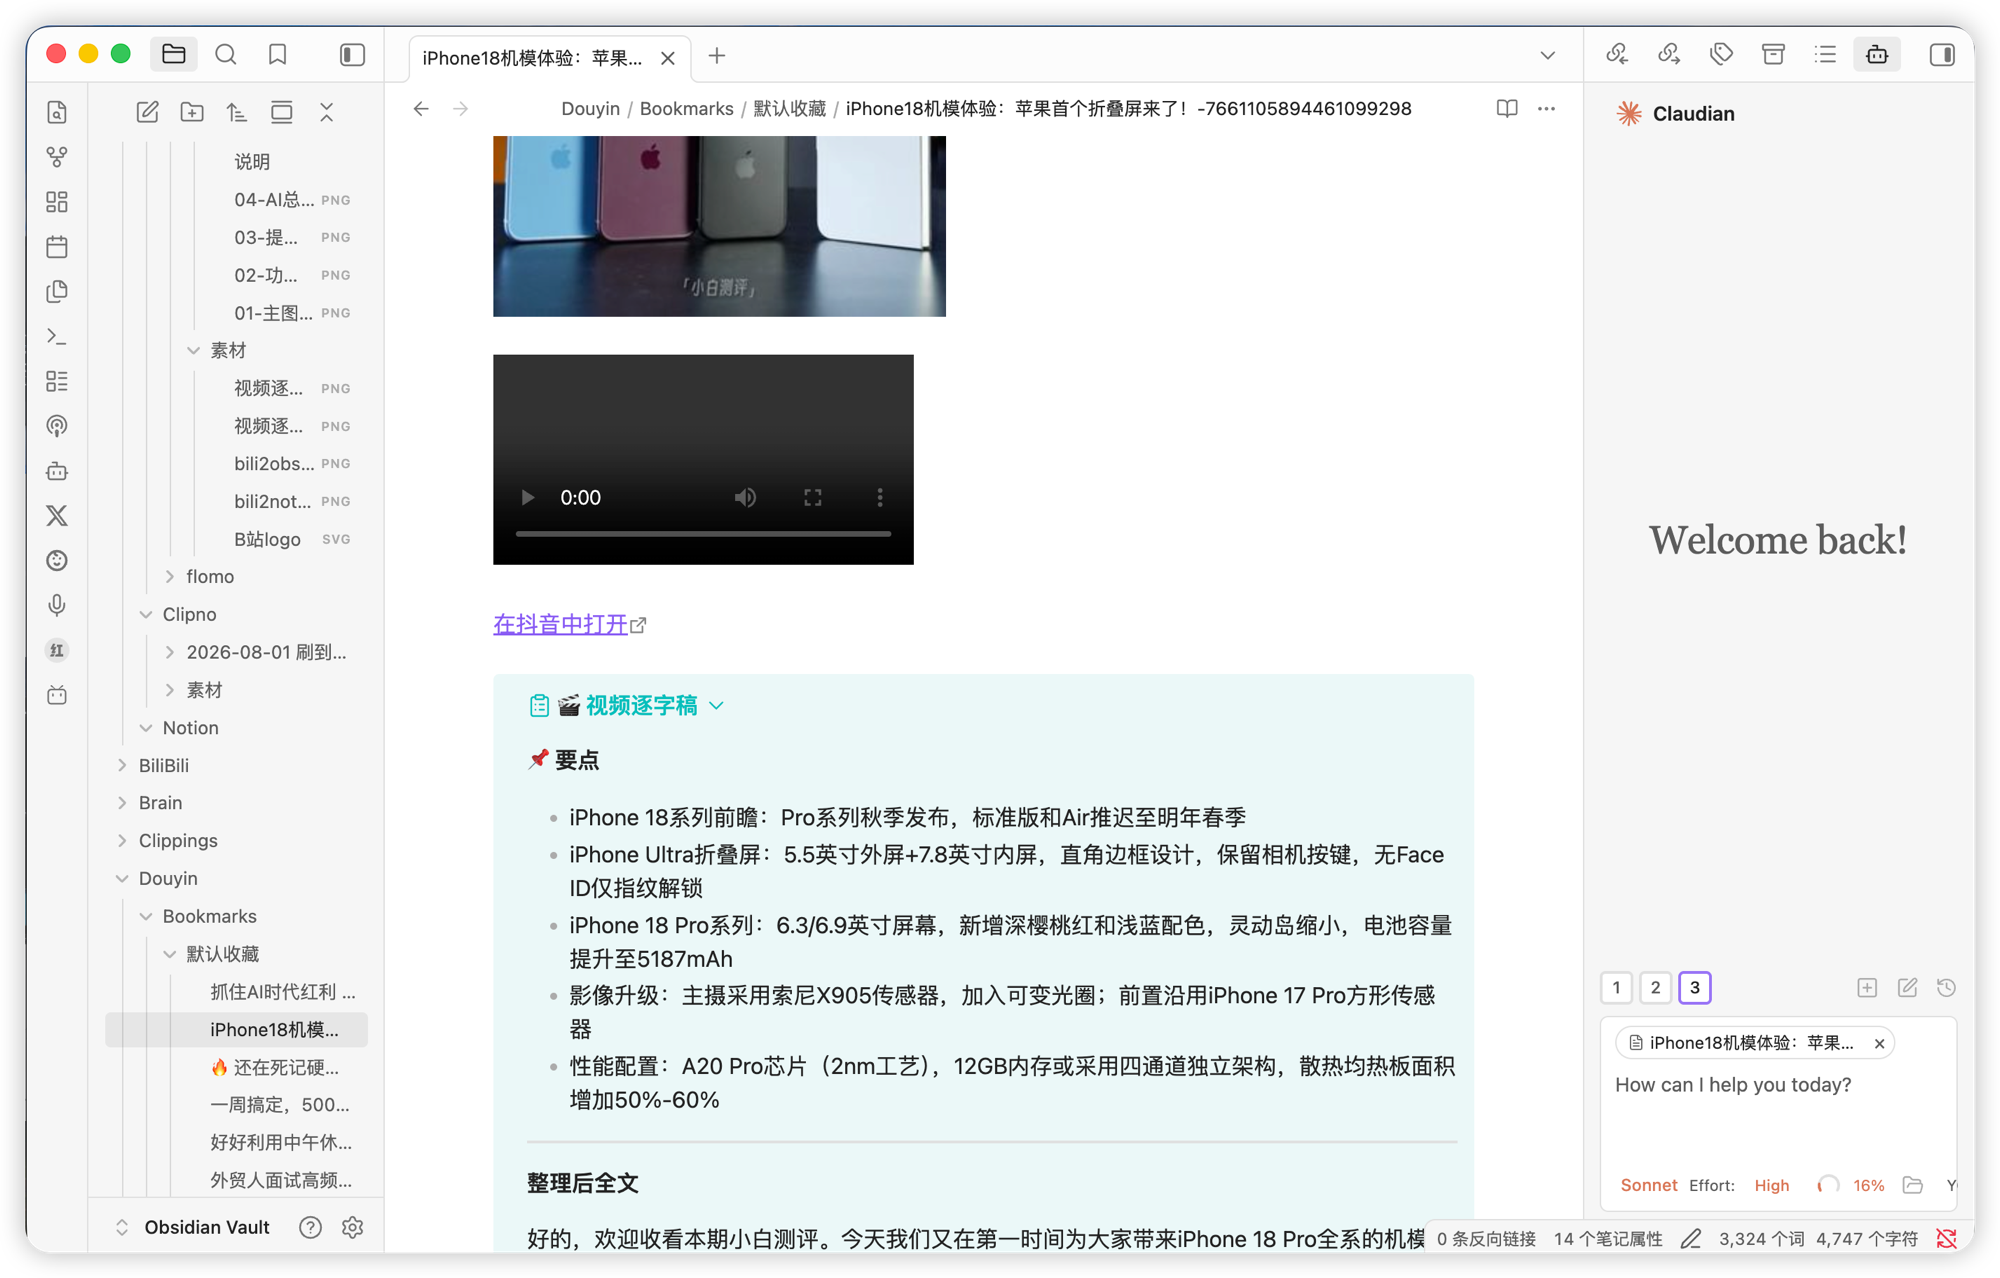Open Claudian conversation history
The width and height of the screenshot is (2000, 1278).
[1946, 988]
